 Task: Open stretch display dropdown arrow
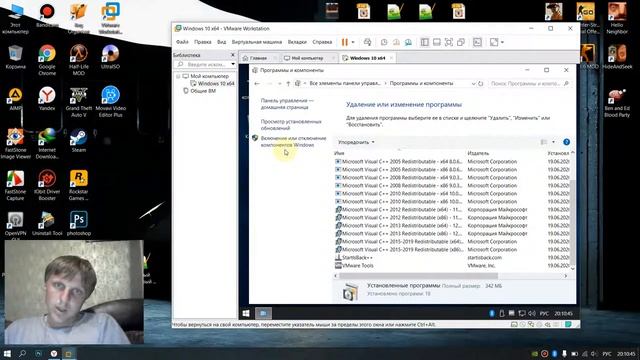[x=502, y=42]
